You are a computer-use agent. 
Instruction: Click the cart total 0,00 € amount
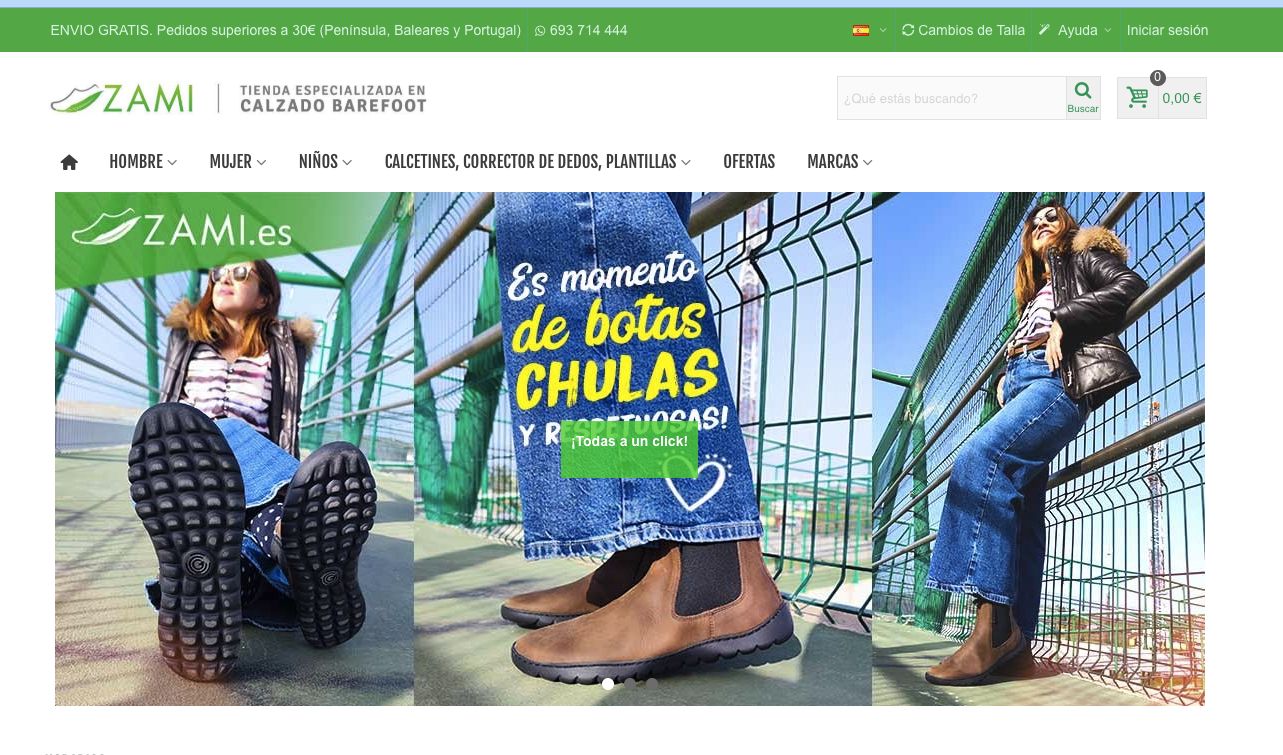1182,98
